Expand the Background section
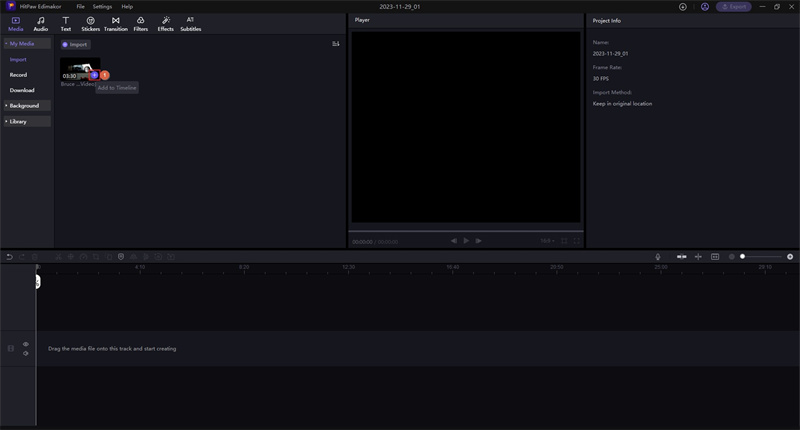800x430 pixels. [28, 106]
